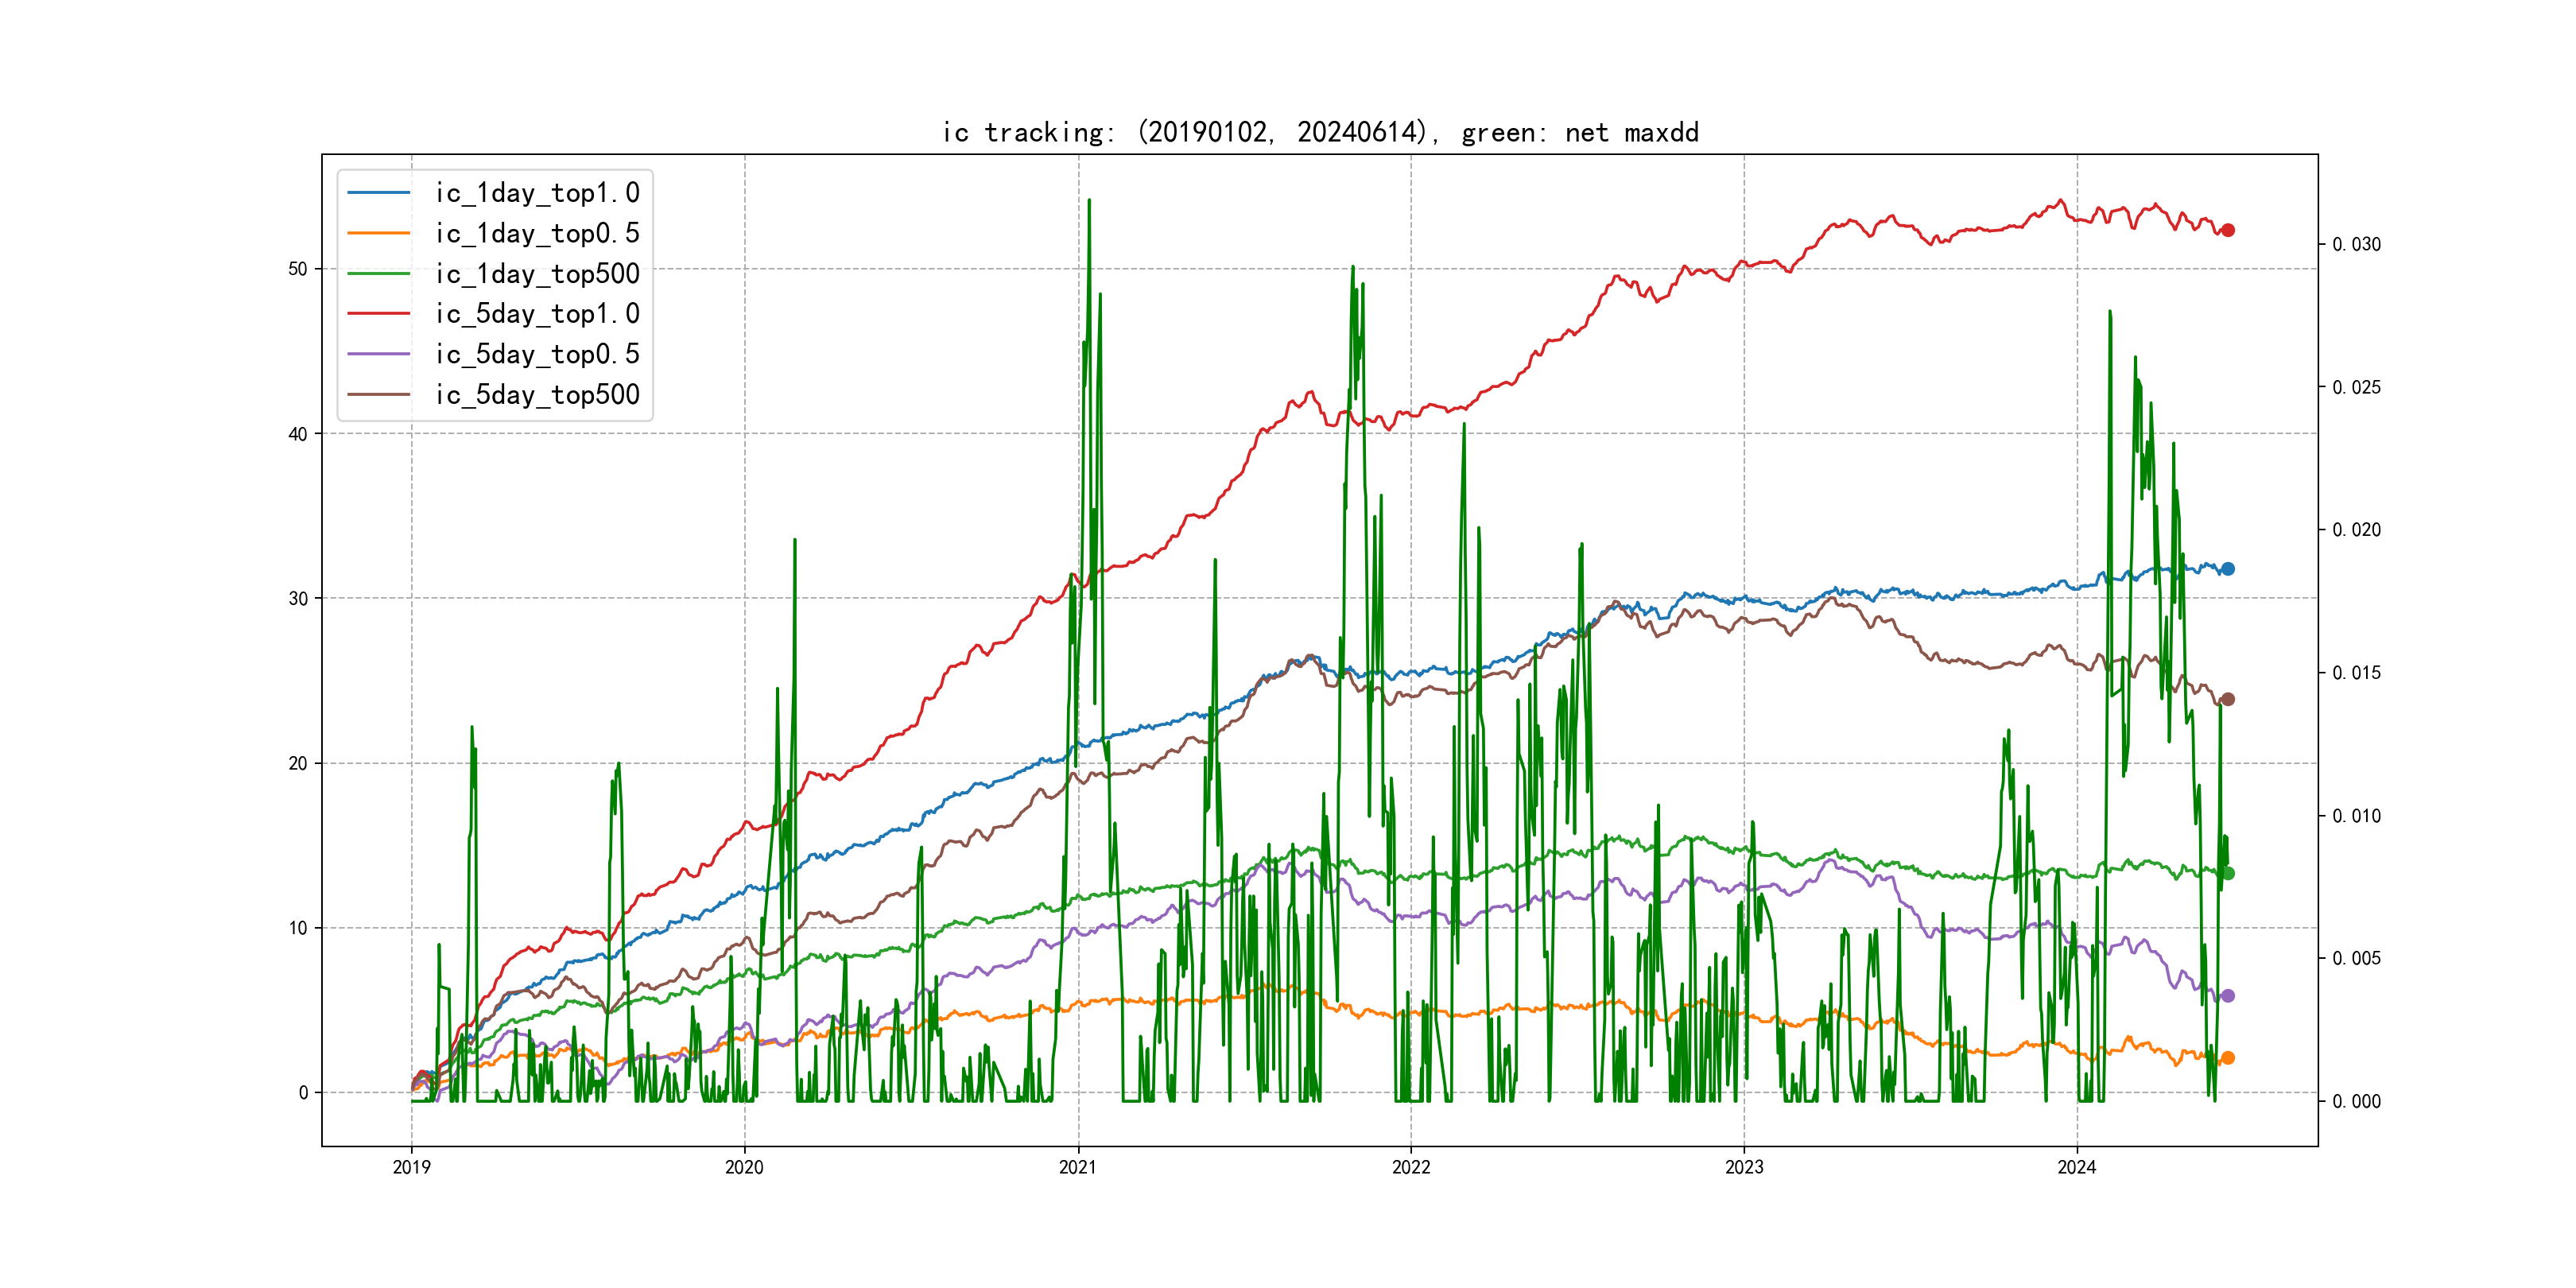
Task: Click the brown line swatch in legend
Action: pos(379,395)
